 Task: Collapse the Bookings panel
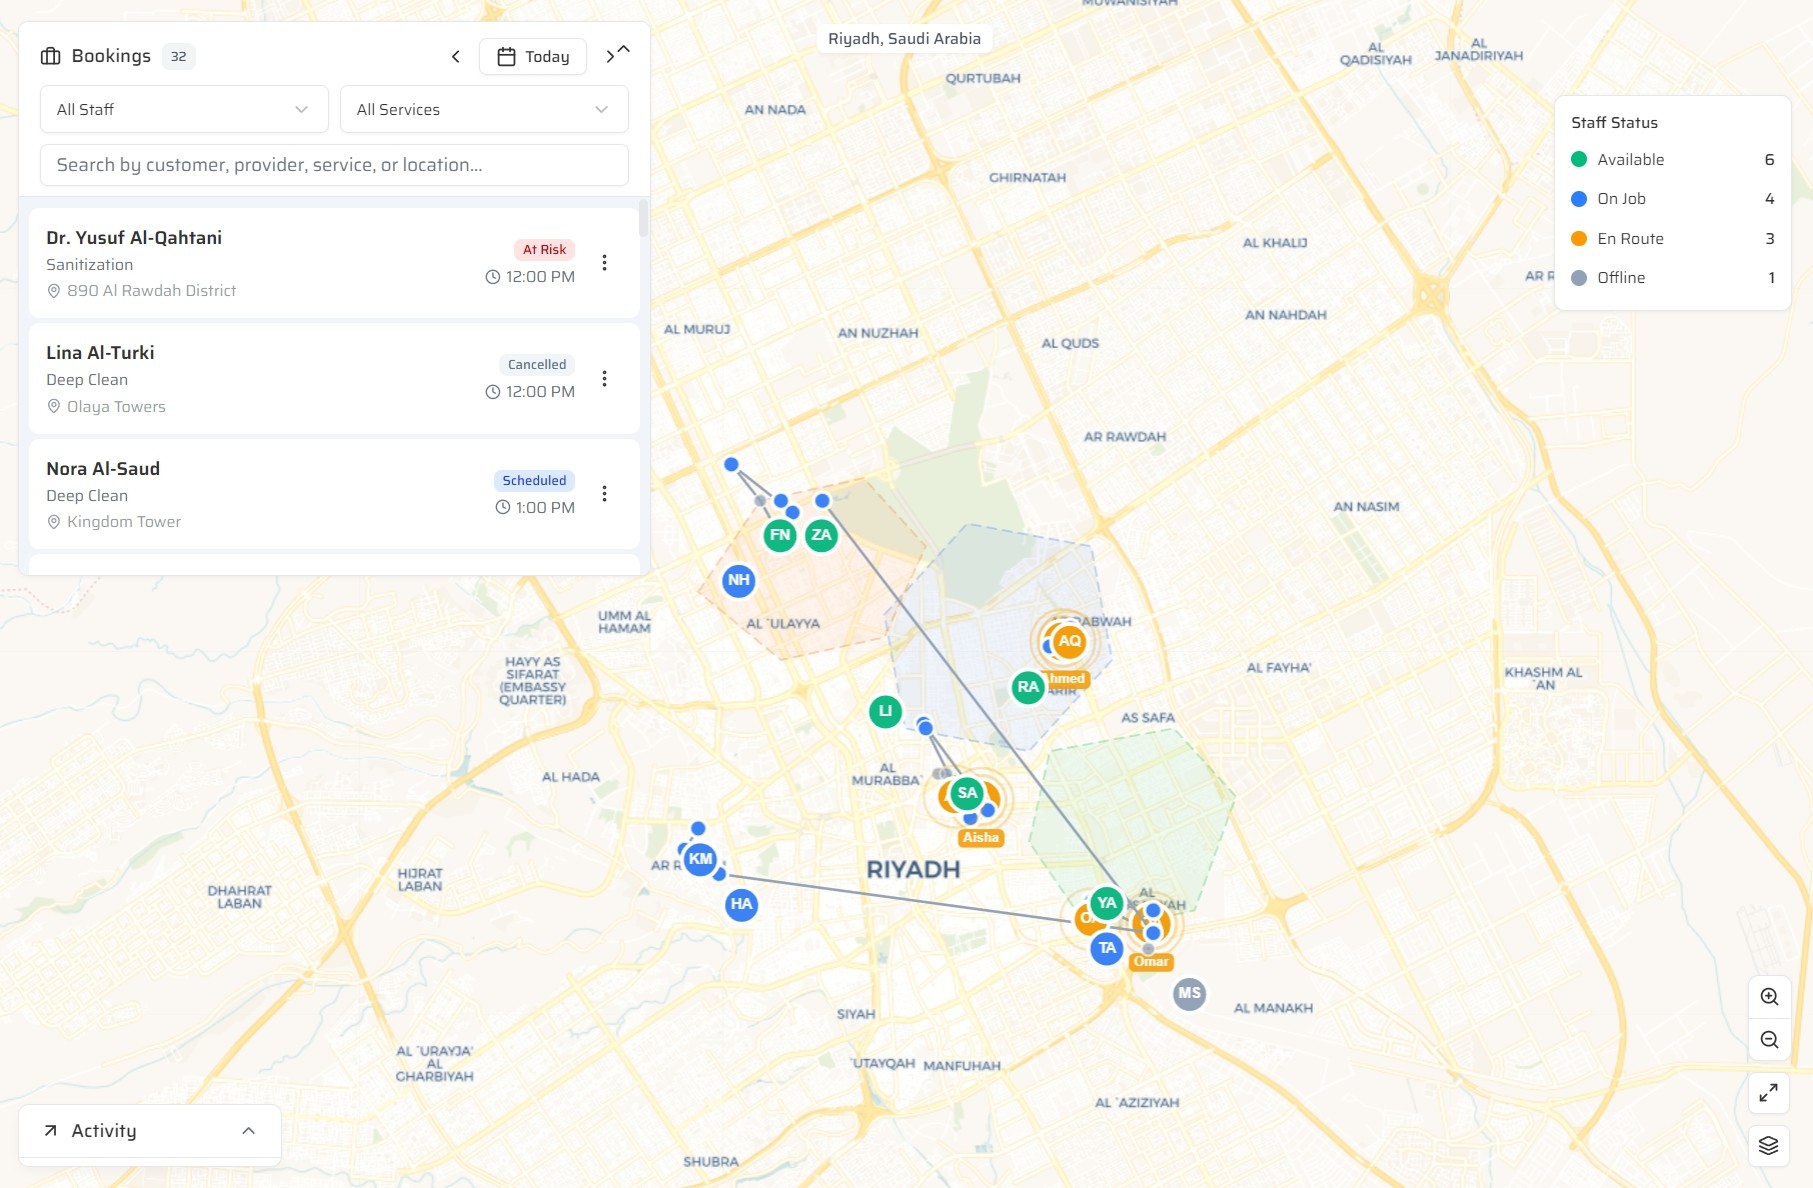coord(624,48)
